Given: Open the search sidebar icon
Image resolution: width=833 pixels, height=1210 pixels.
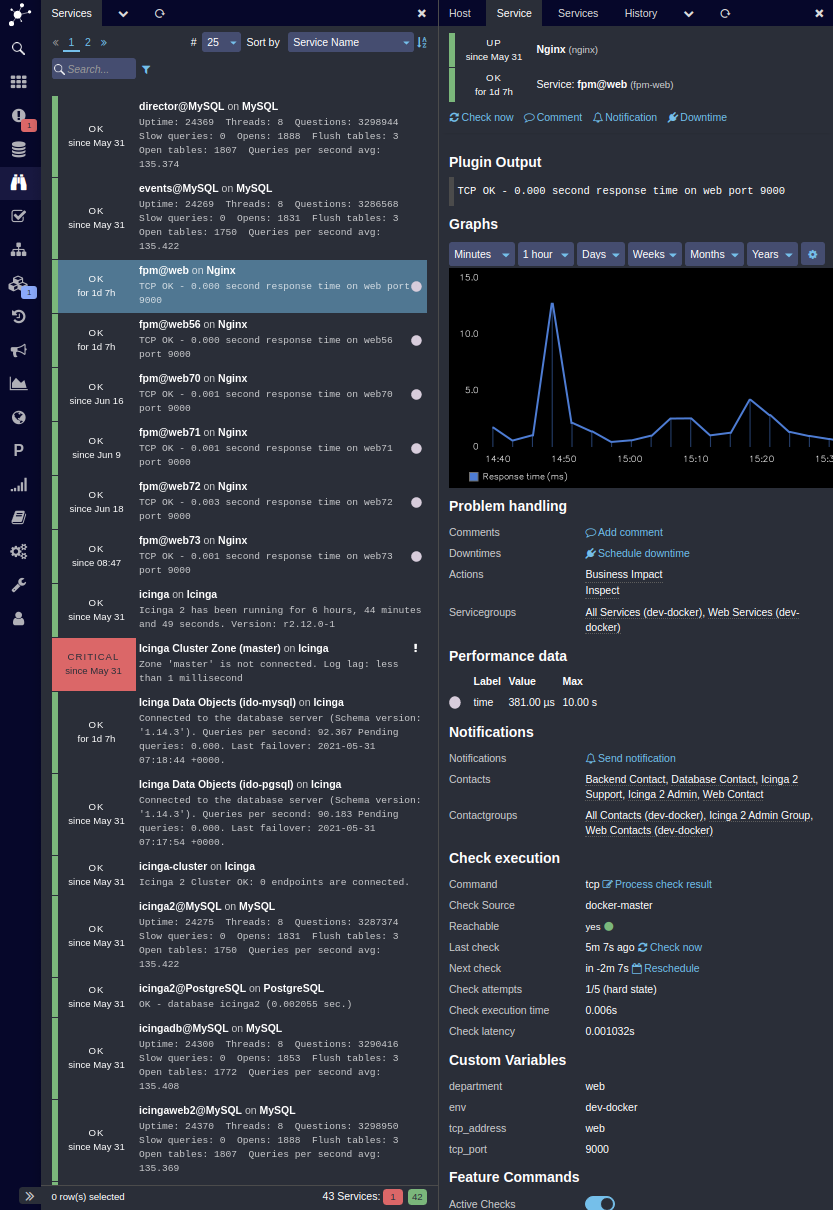Looking at the screenshot, I should (18, 48).
